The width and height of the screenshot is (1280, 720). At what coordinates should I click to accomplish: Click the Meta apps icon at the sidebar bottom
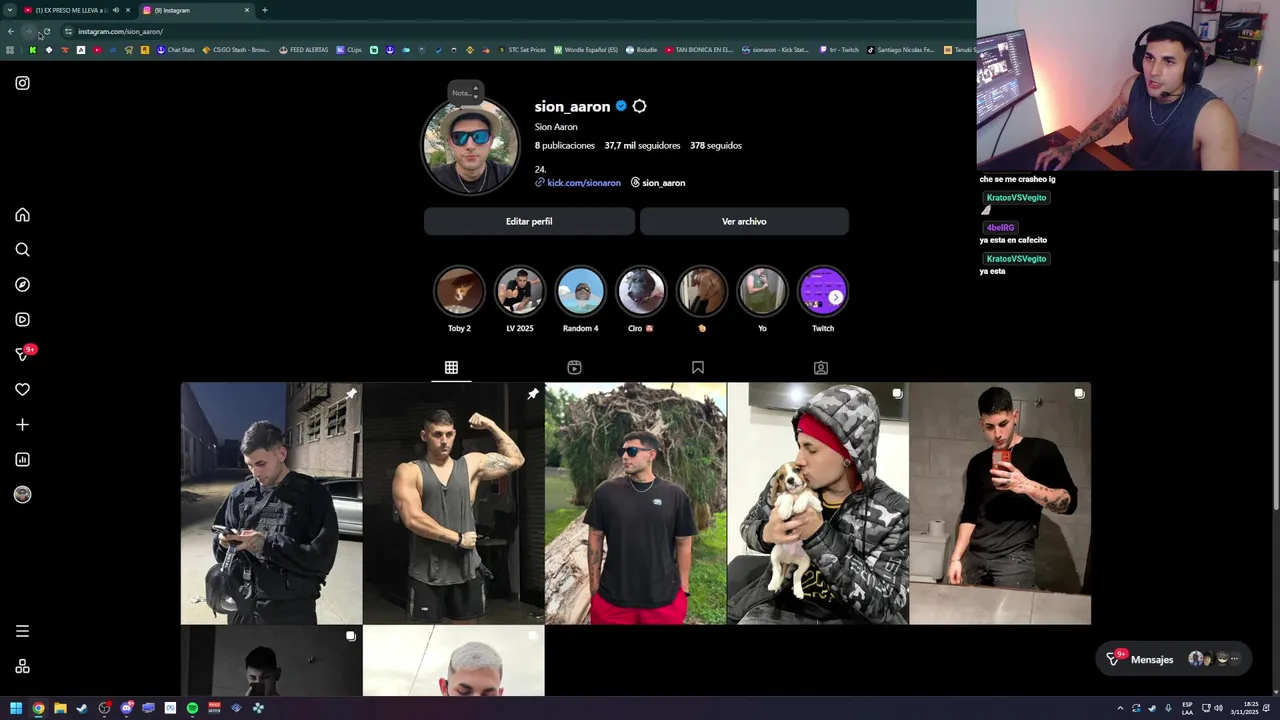click(x=22, y=667)
